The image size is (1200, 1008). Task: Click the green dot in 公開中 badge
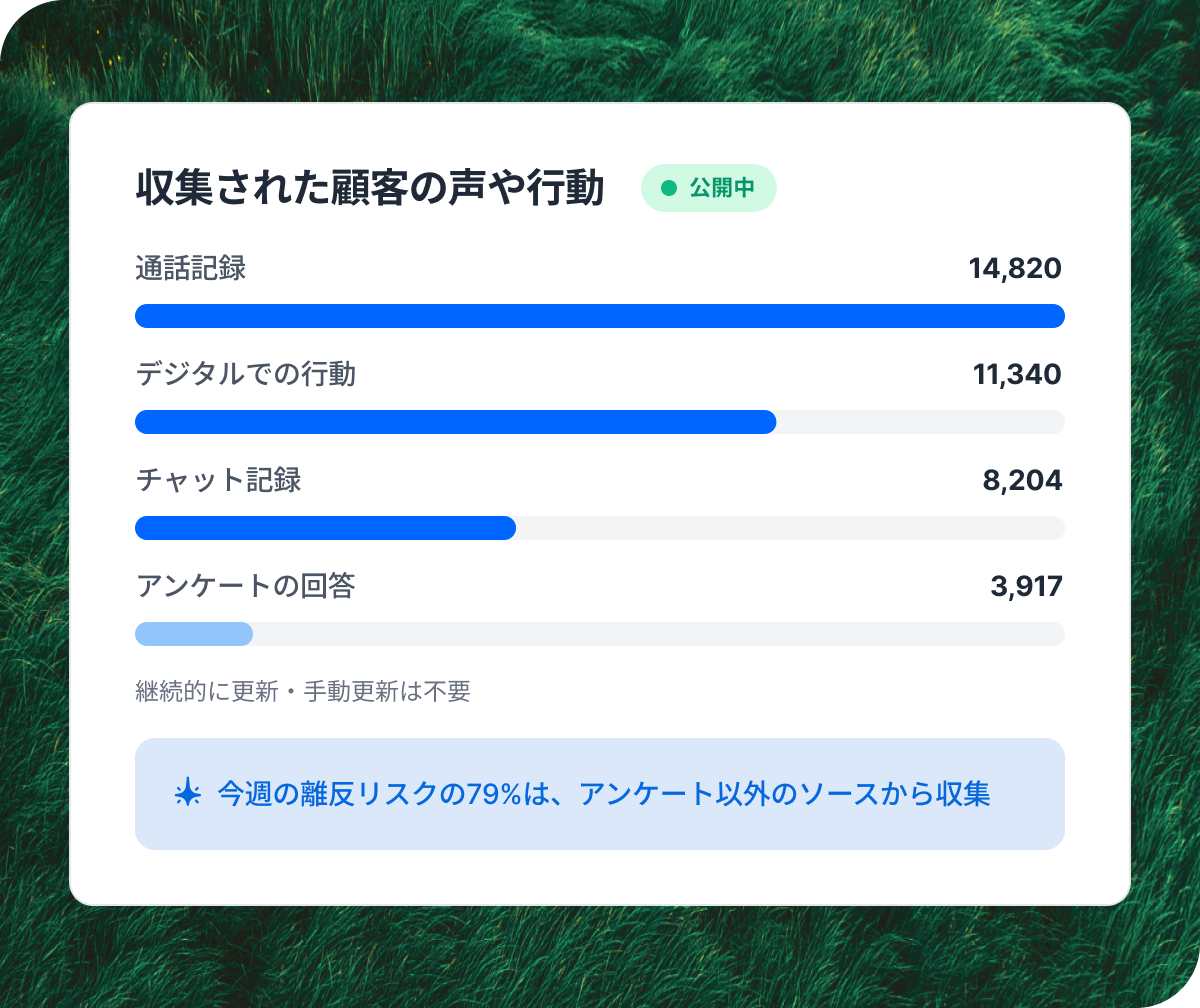669,188
